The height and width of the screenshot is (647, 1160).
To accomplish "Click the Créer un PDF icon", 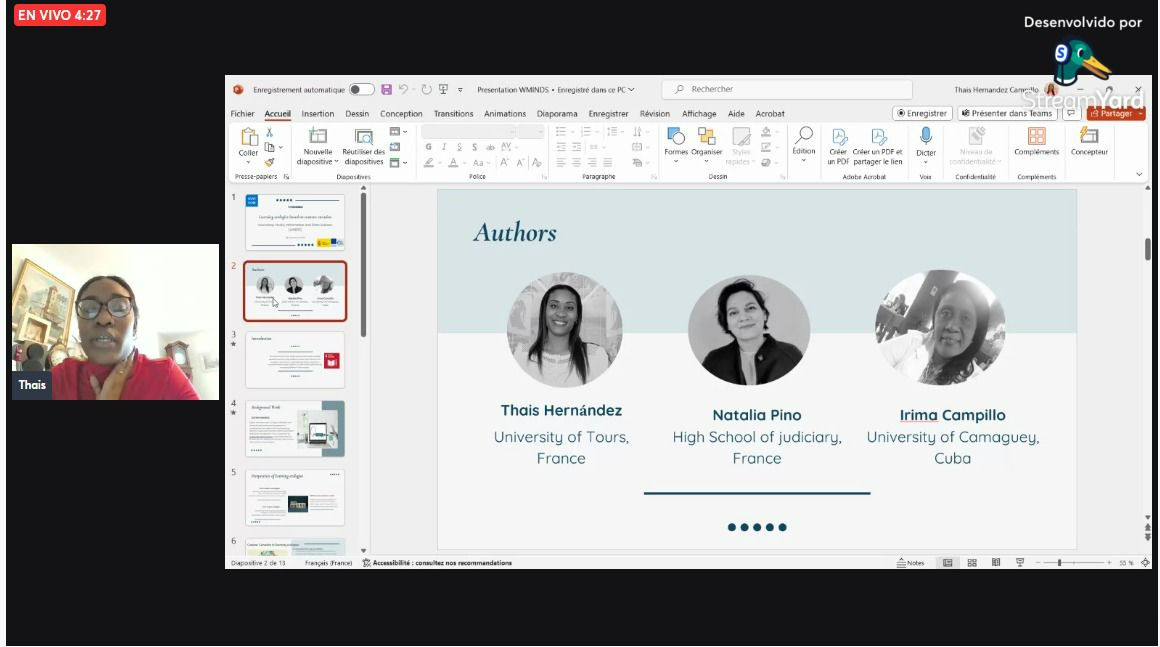I will click(838, 138).
